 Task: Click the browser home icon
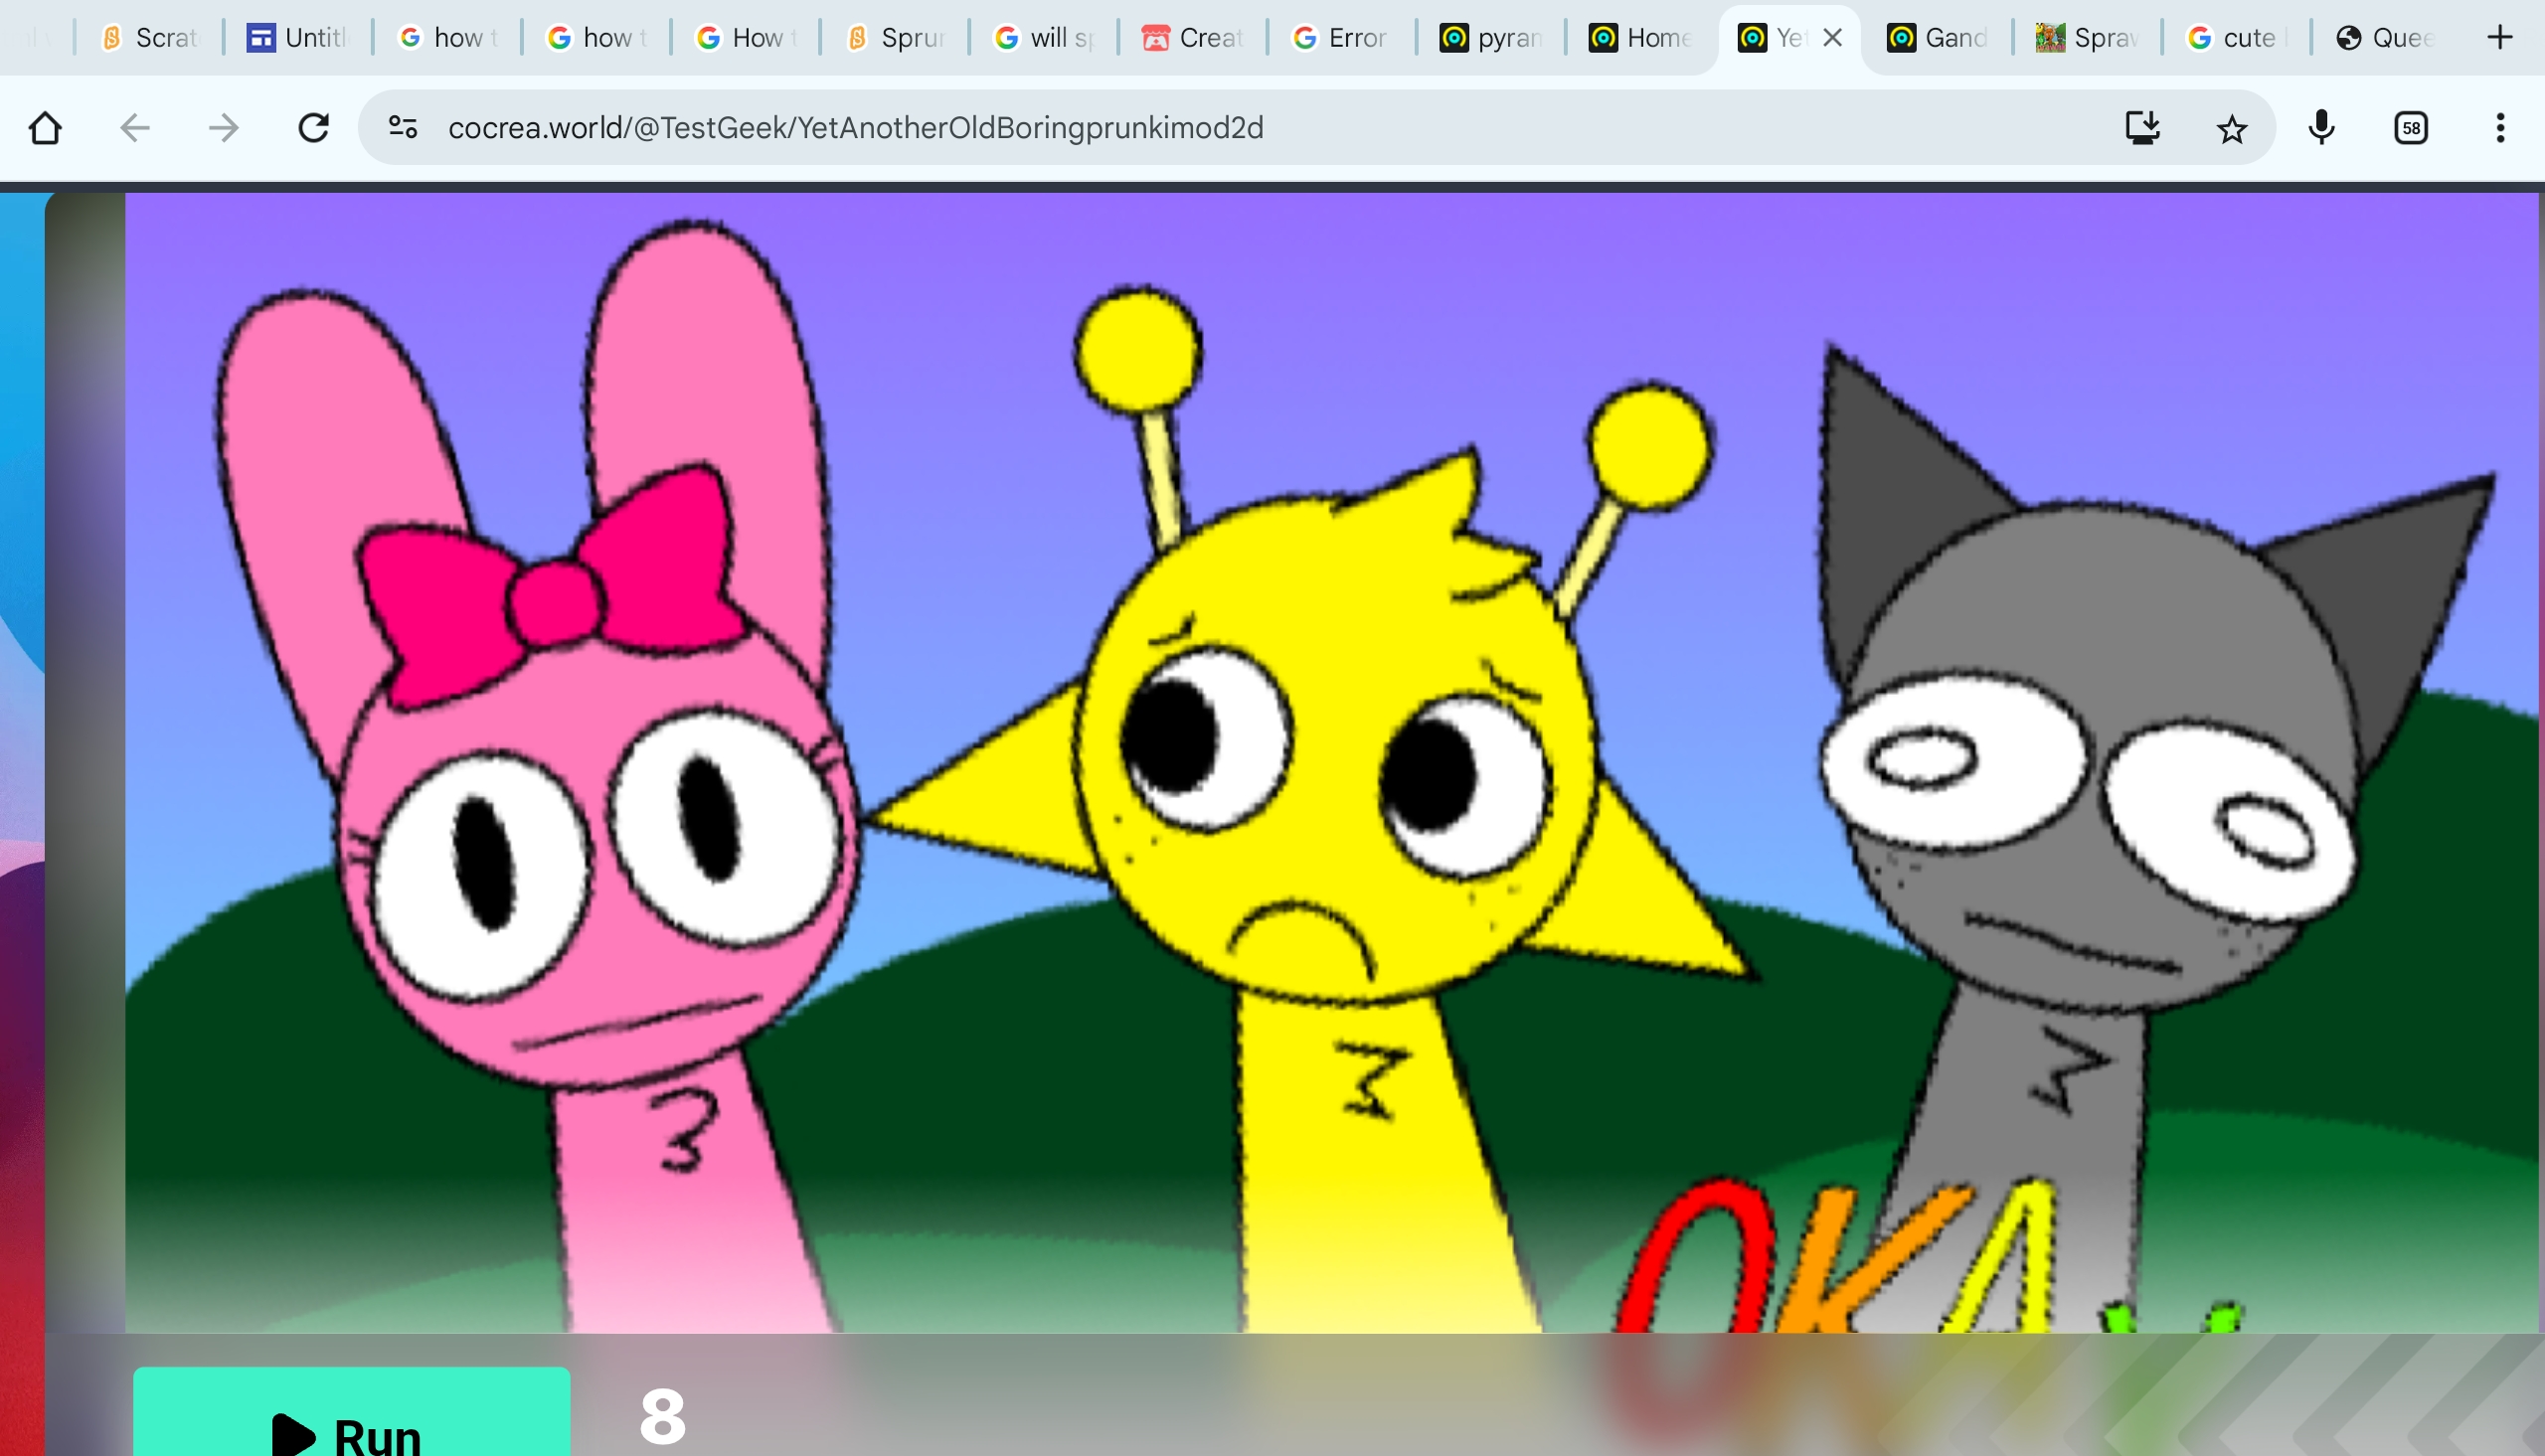click(x=45, y=128)
